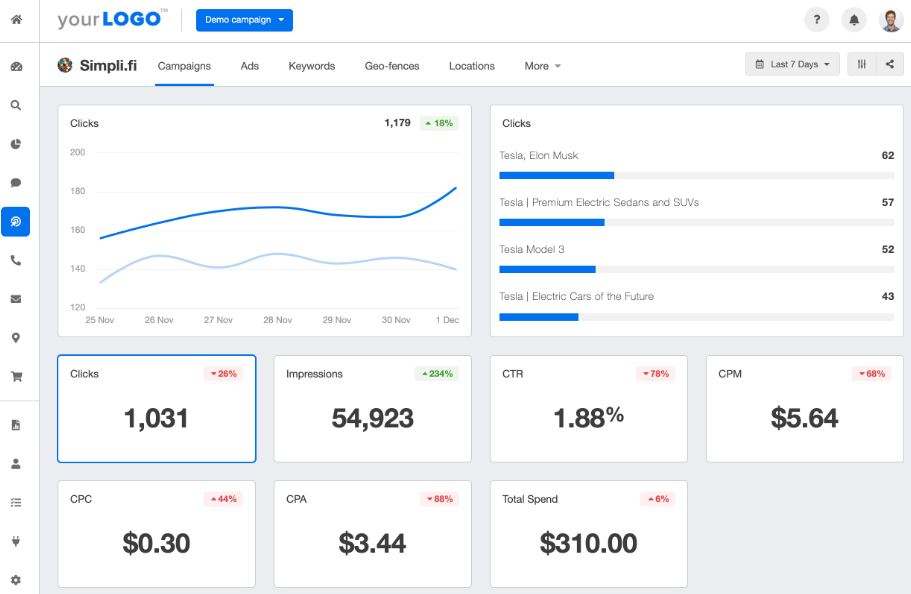Open the task list sidebar icon
The width and height of the screenshot is (911, 594).
[16, 502]
